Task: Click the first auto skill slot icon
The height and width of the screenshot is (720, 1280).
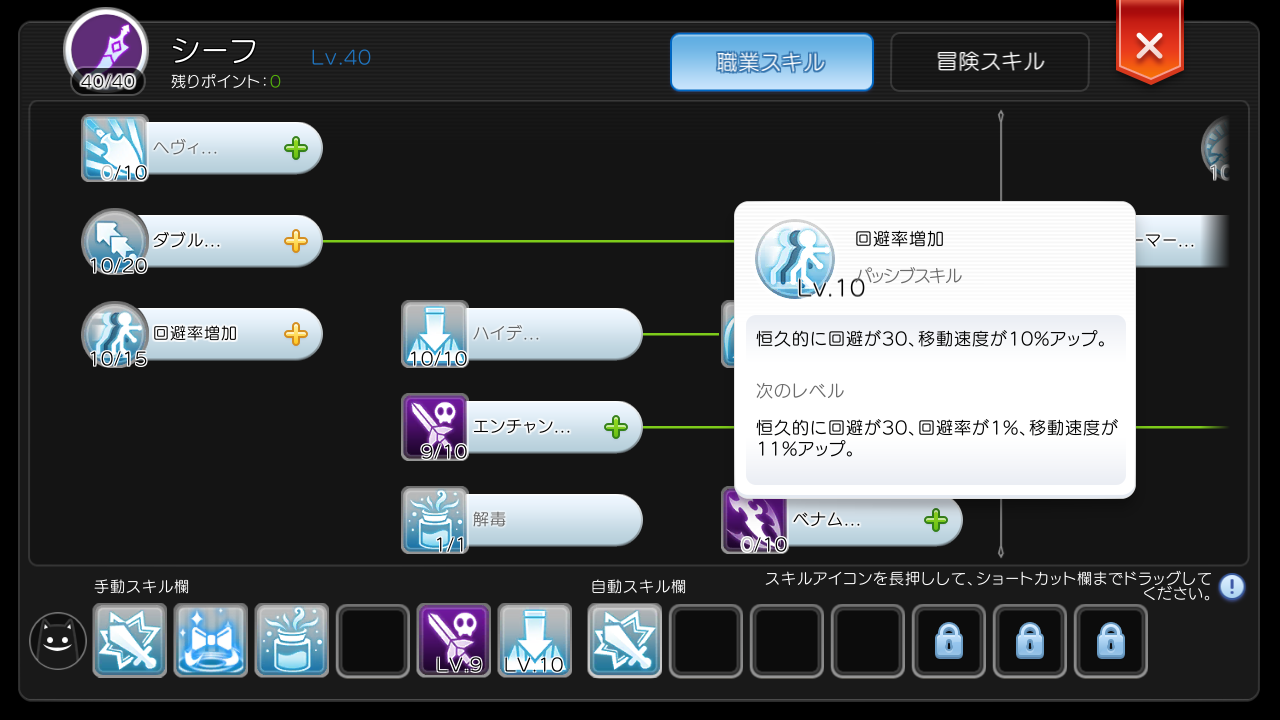Action: [624, 640]
